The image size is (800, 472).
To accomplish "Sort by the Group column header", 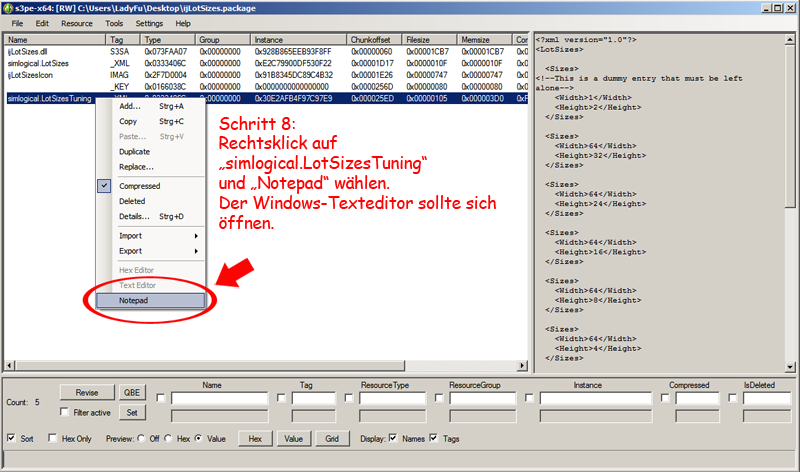I will point(222,40).
